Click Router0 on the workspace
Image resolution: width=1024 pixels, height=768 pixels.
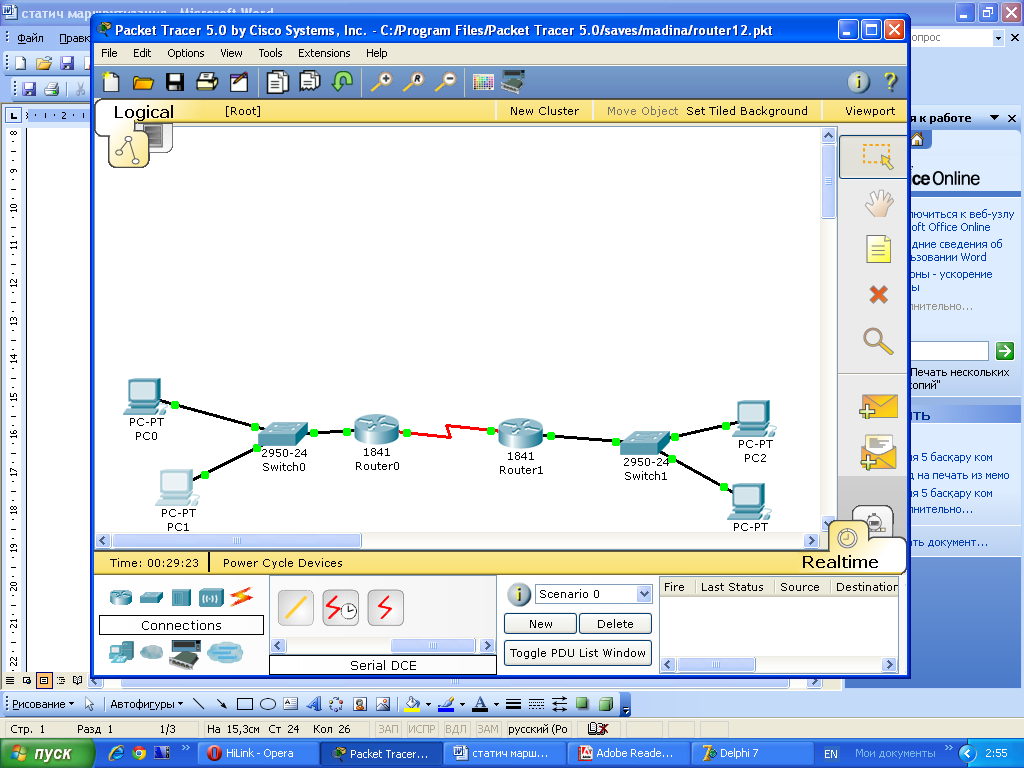click(377, 429)
